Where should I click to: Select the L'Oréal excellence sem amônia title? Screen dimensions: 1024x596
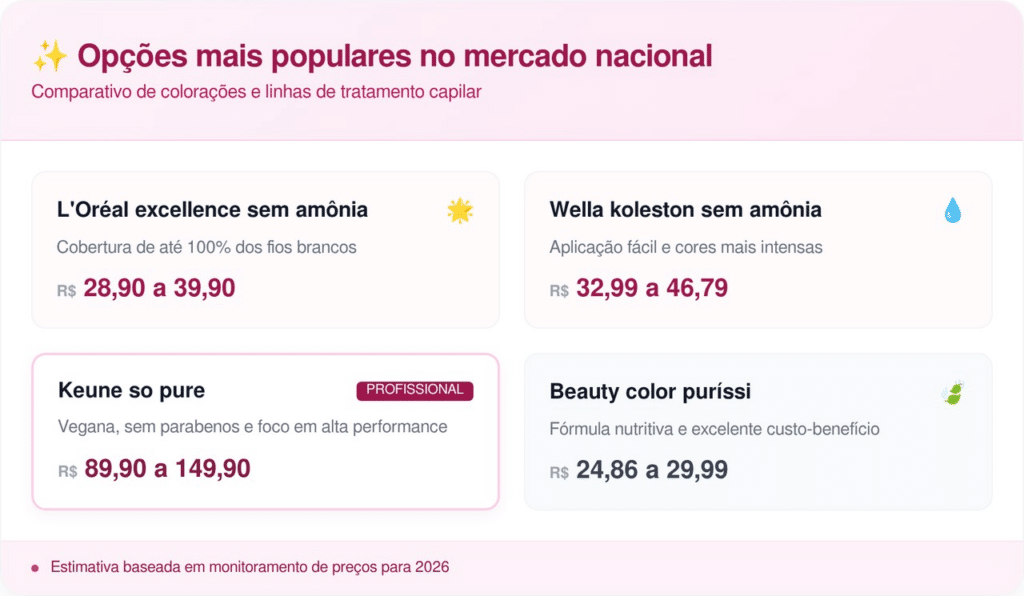(212, 210)
